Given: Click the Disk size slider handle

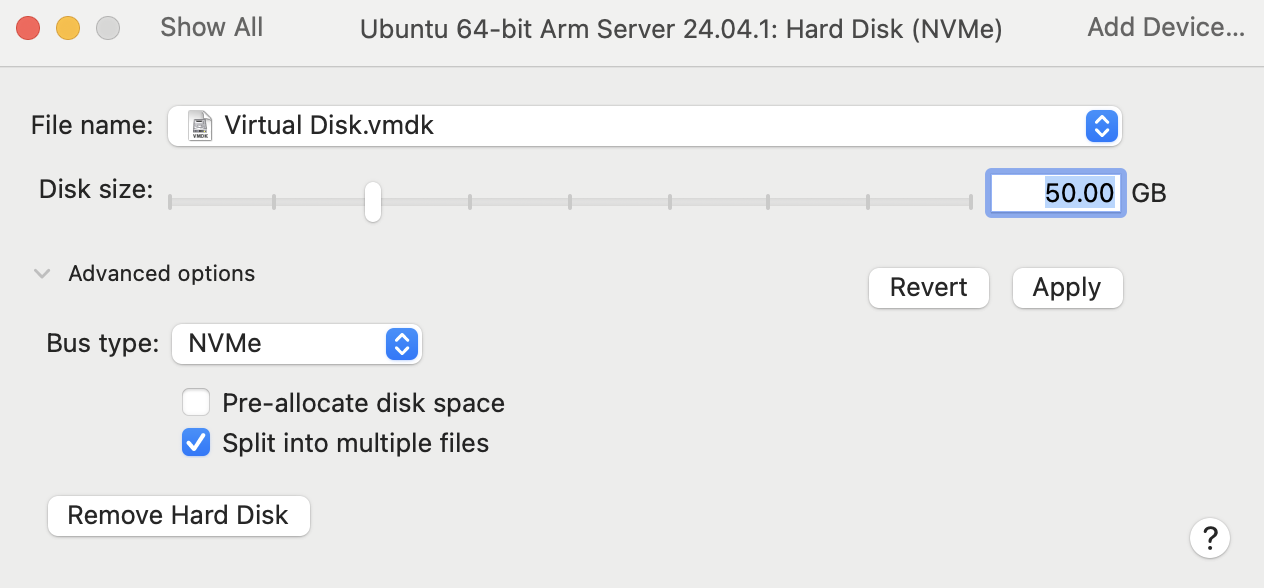Looking at the screenshot, I should 372,201.
